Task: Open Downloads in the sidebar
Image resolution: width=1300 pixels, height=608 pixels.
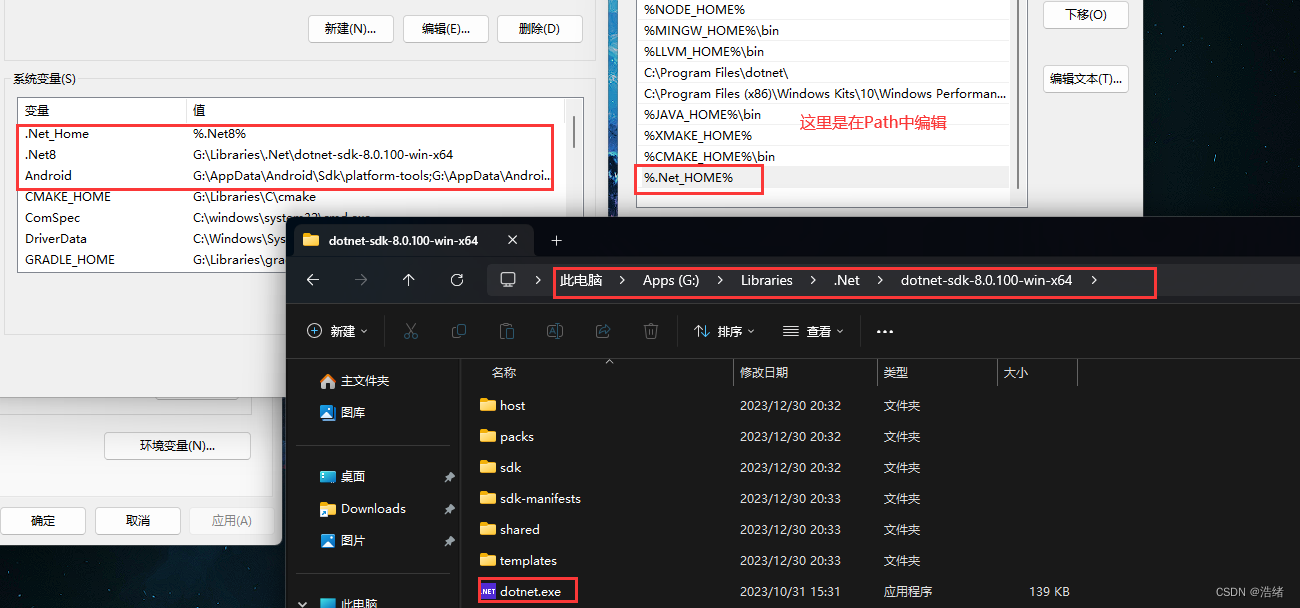Action: coord(373,508)
